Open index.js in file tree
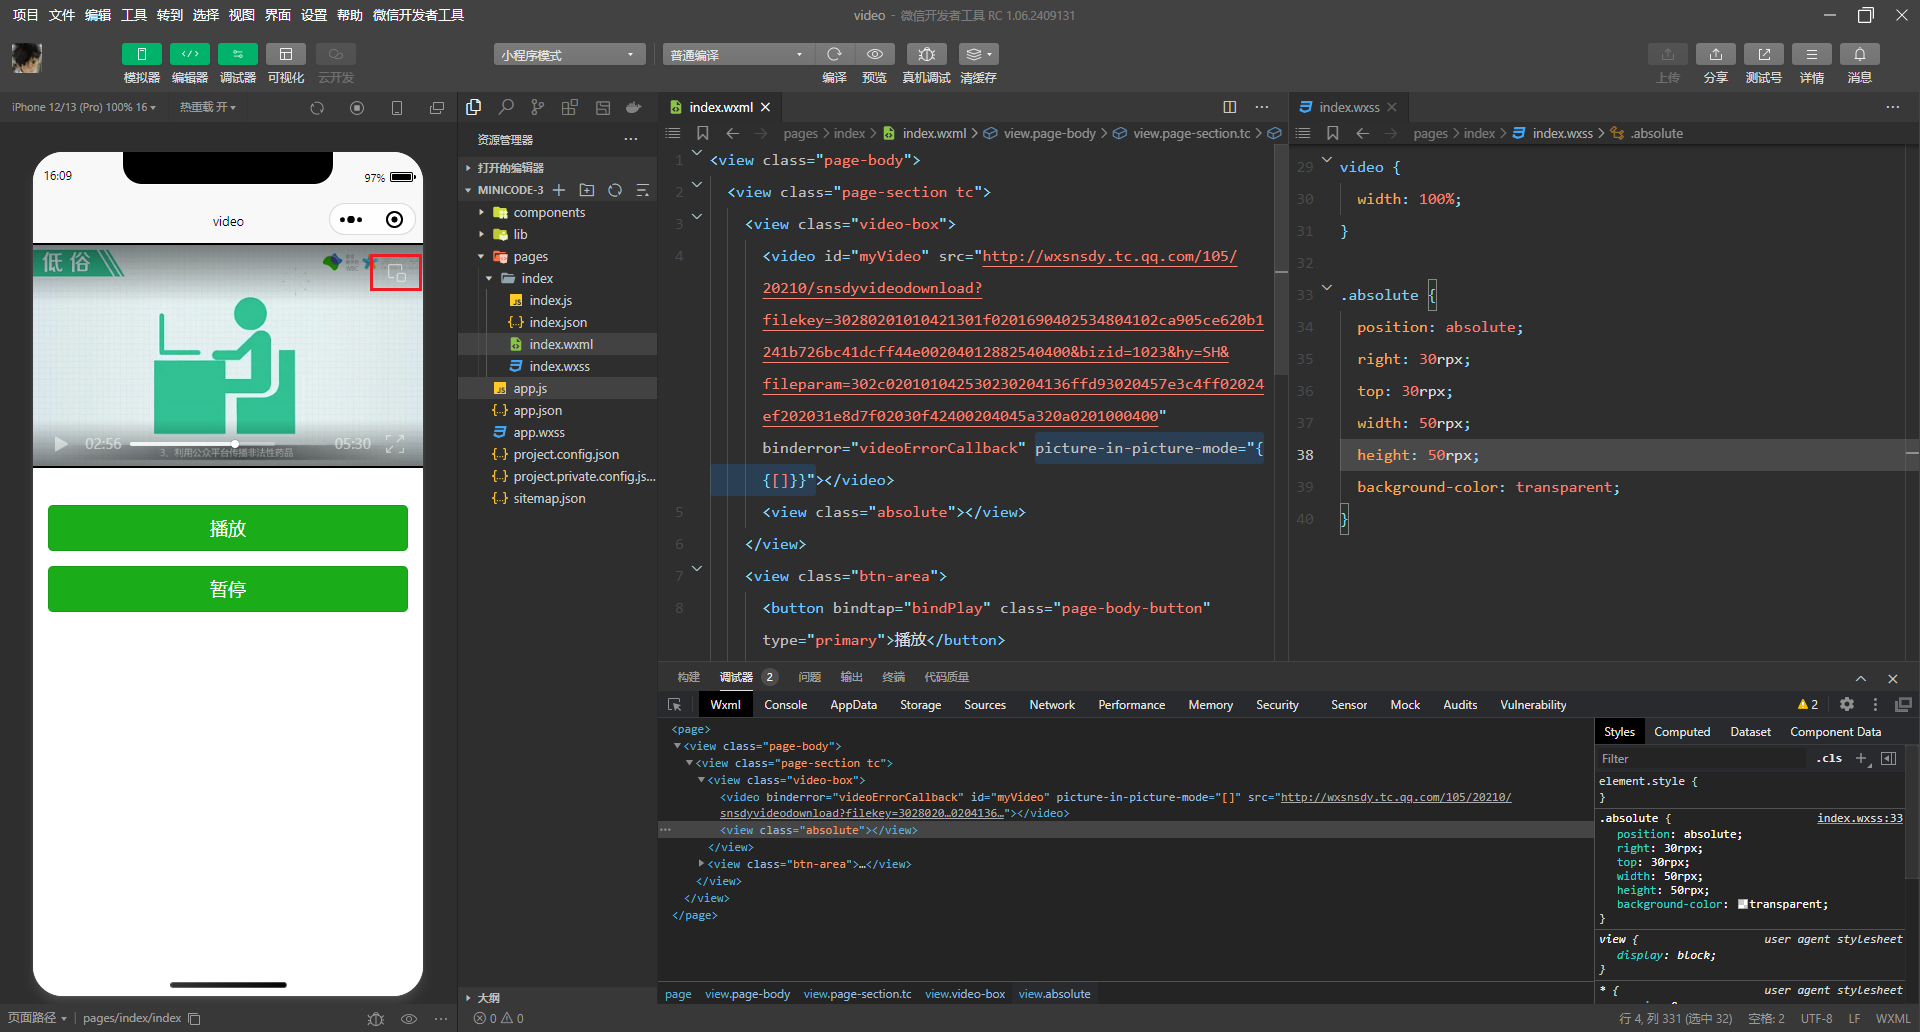 tap(550, 301)
